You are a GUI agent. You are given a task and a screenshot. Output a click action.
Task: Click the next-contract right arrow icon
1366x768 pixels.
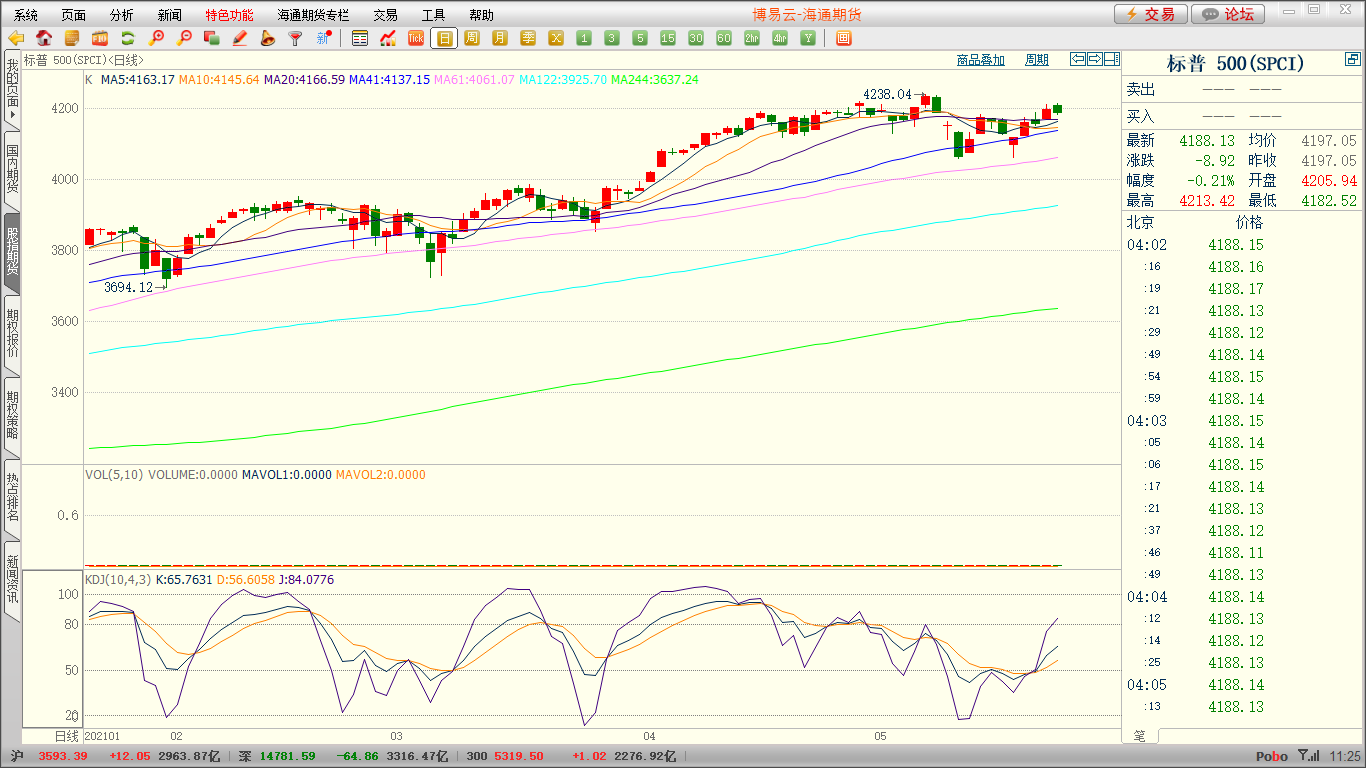coord(1095,59)
